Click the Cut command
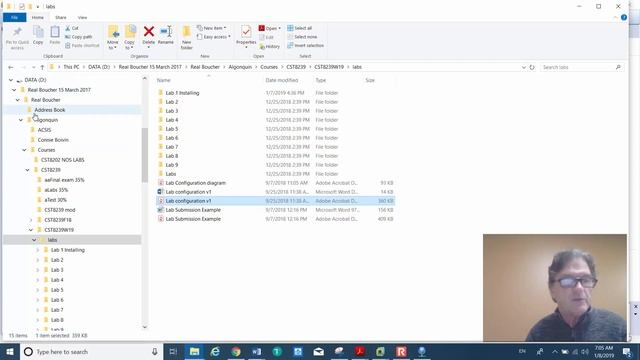The width and height of the screenshot is (640, 360). pos(72,28)
